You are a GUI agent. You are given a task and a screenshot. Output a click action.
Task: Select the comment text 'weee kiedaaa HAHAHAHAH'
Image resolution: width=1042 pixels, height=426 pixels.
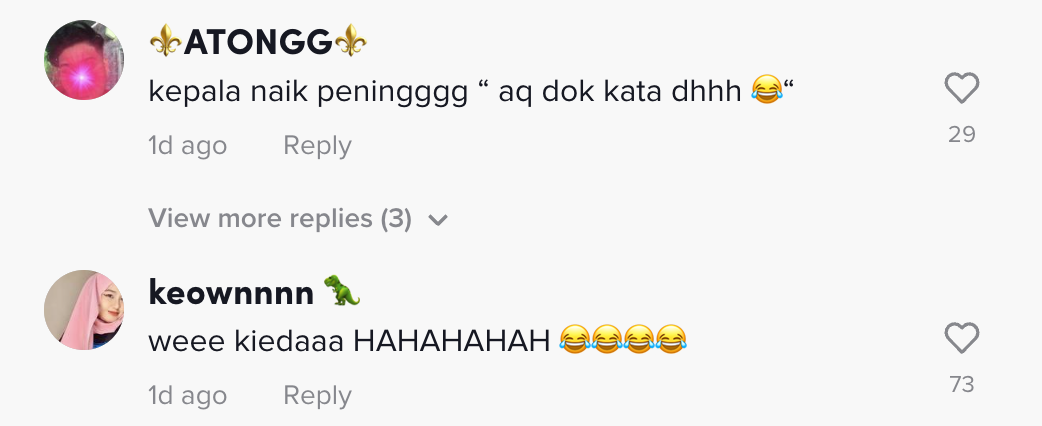point(349,341)
